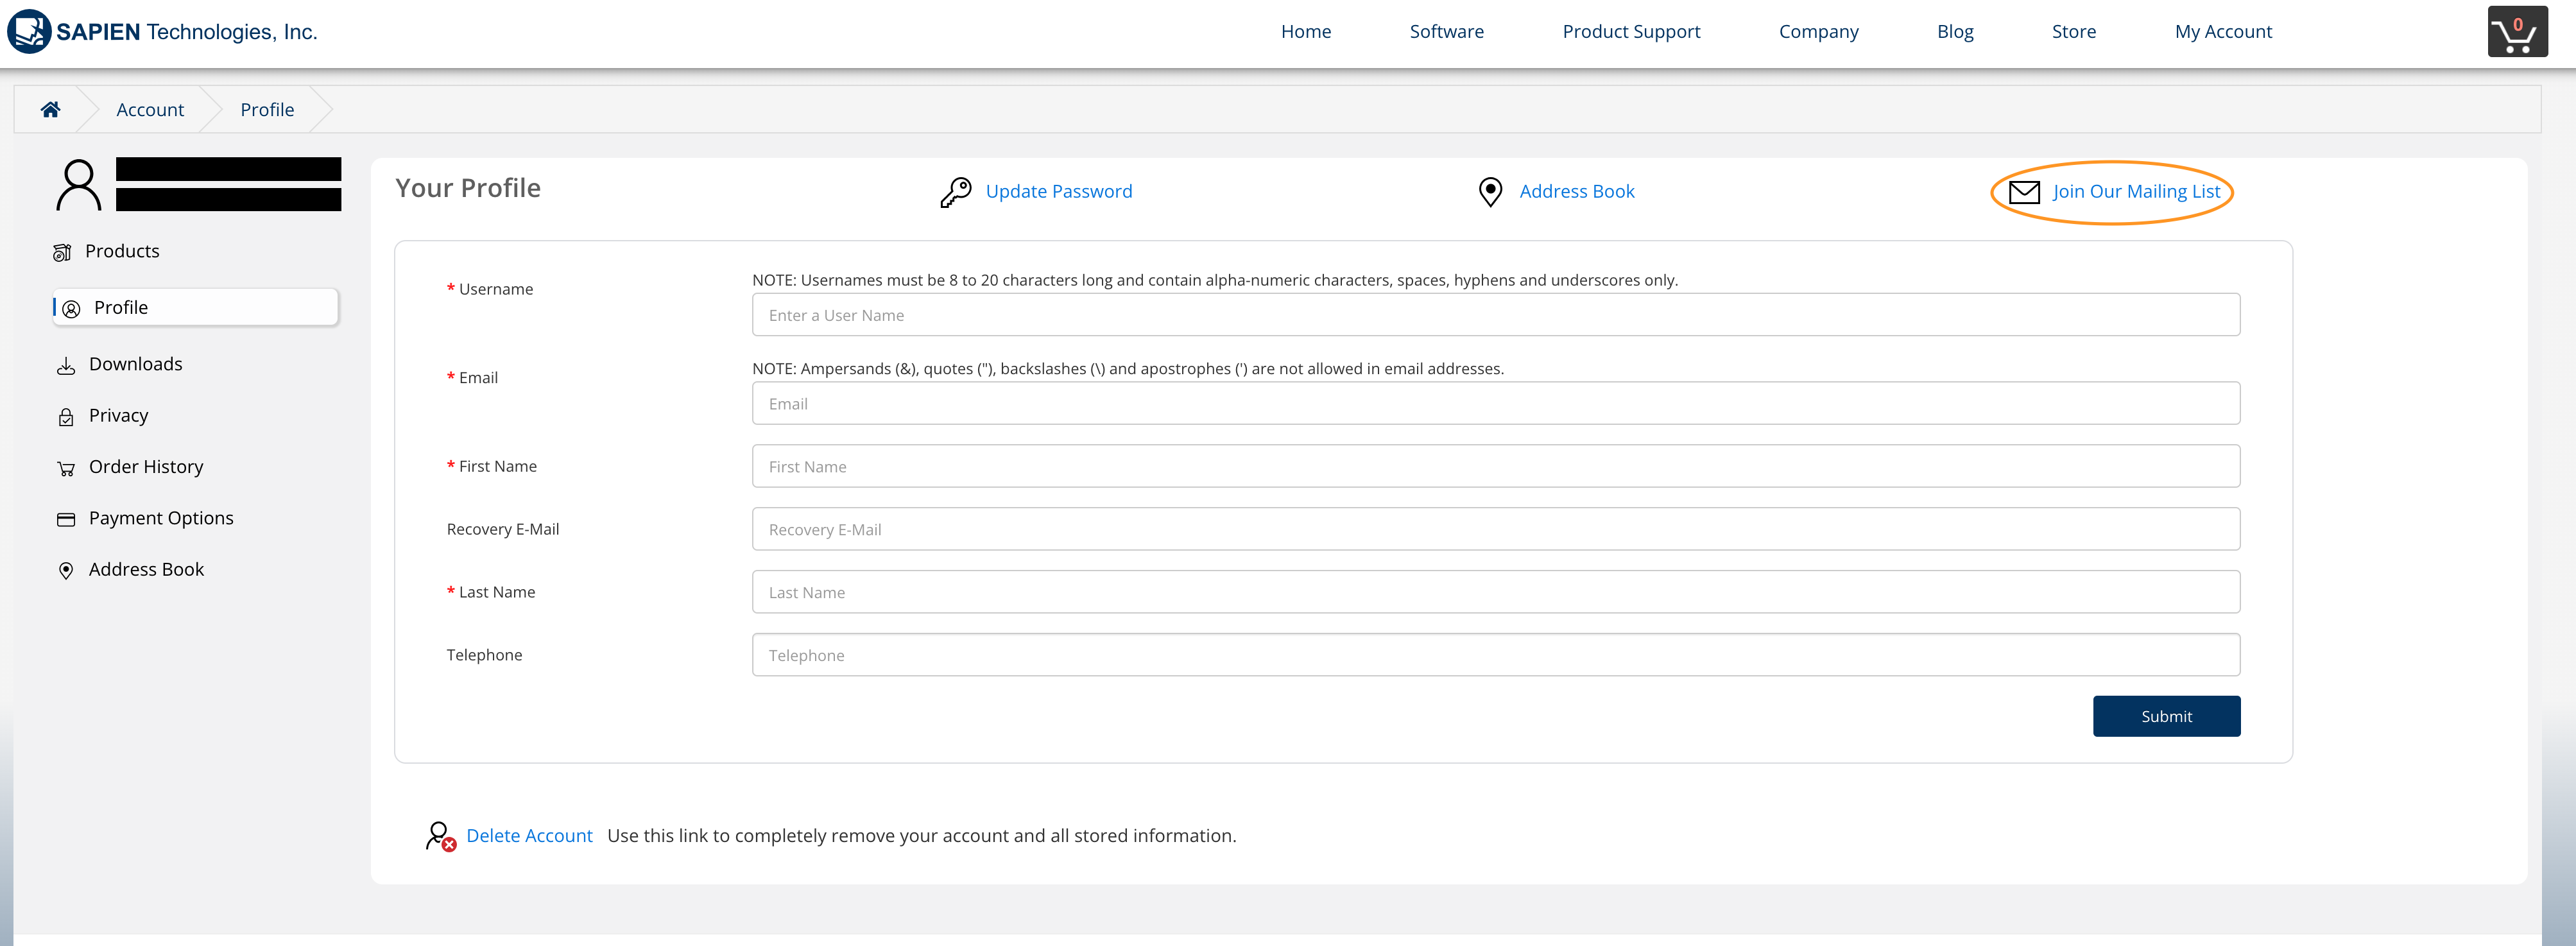Click Join Our Mailing List link
The height and width of the screenshot is (946, 2576).
(2136, 192)
